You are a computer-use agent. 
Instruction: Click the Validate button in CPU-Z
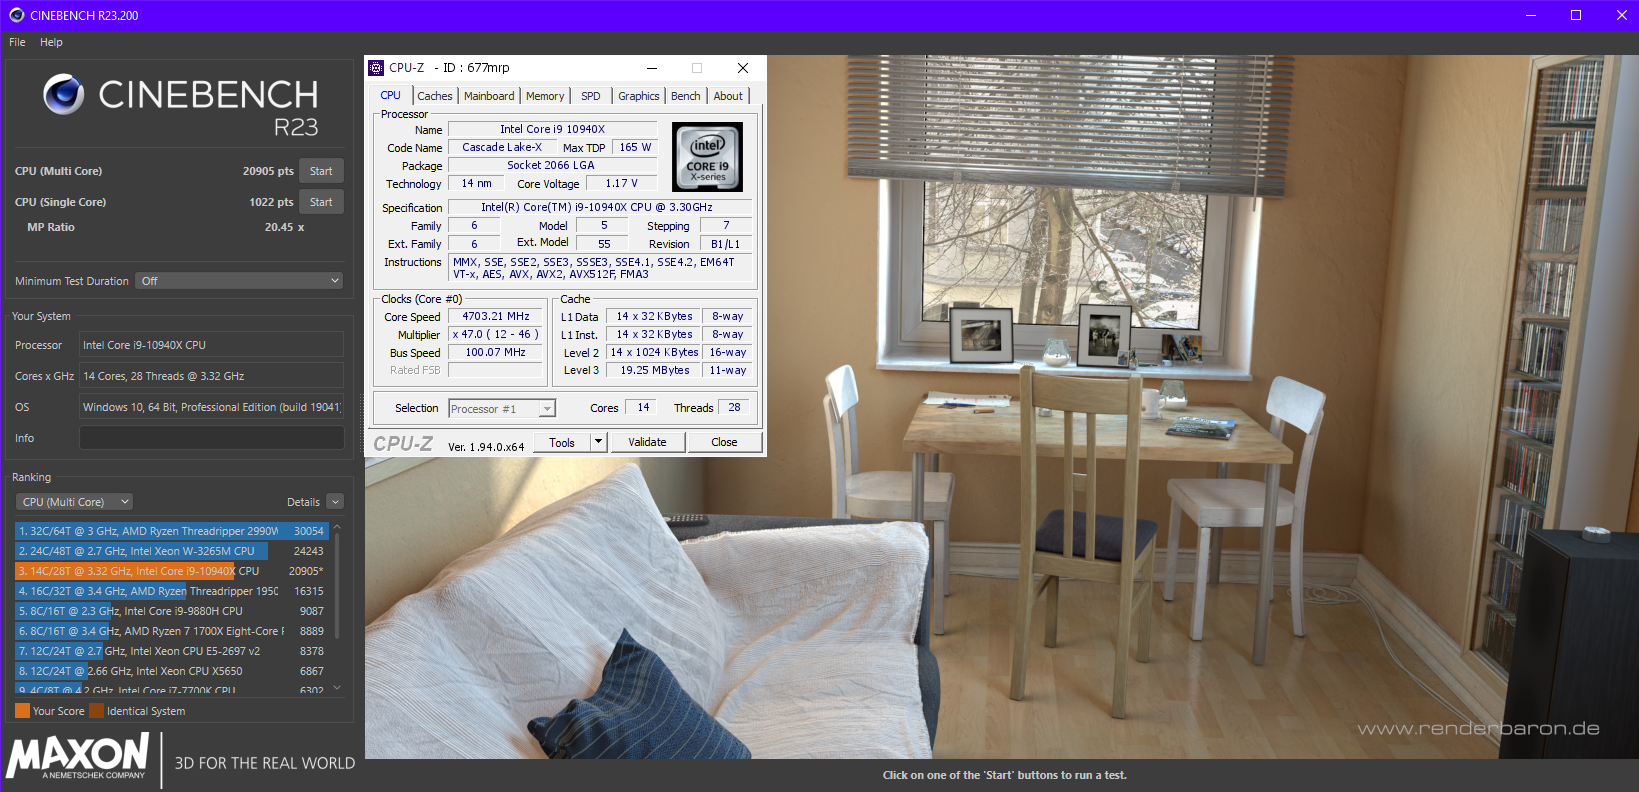pos(647,442)
